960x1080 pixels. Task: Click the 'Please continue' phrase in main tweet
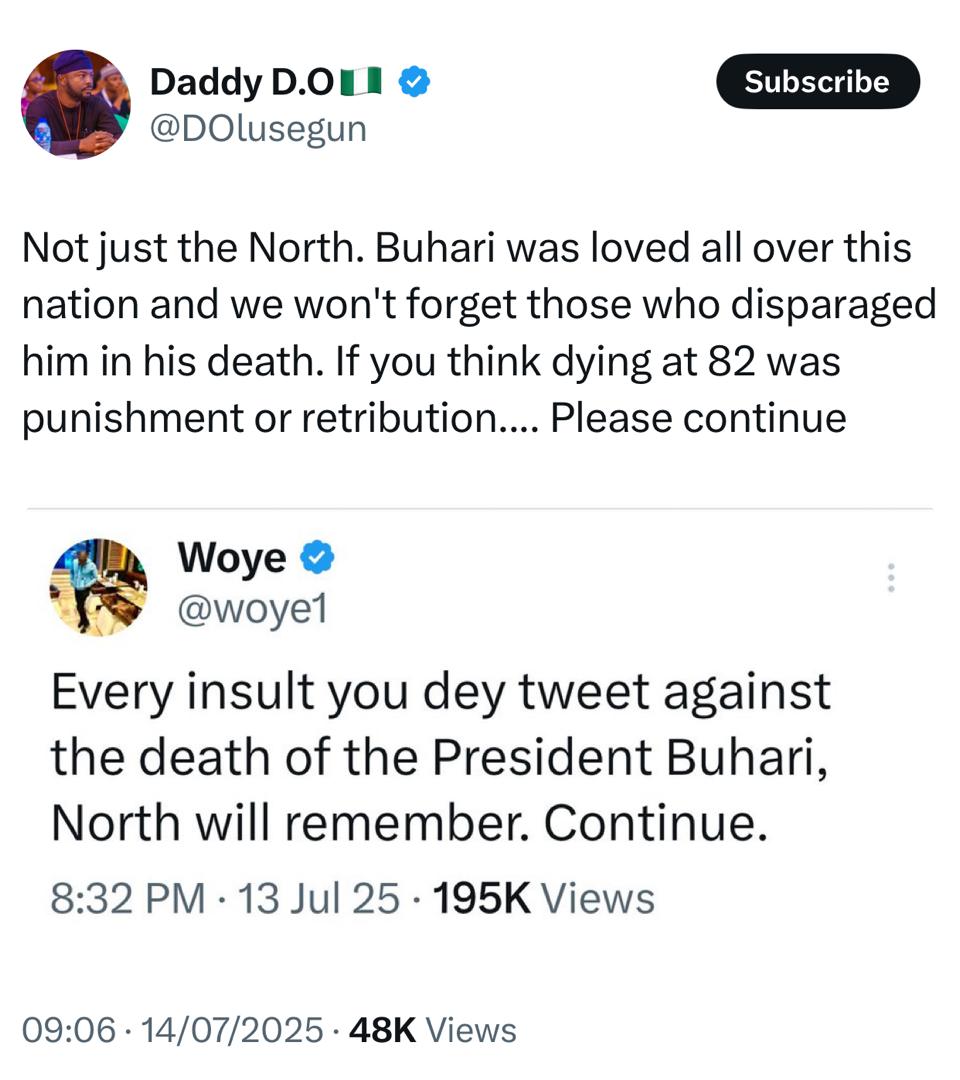pyautogui.click(x=698, y=417)
